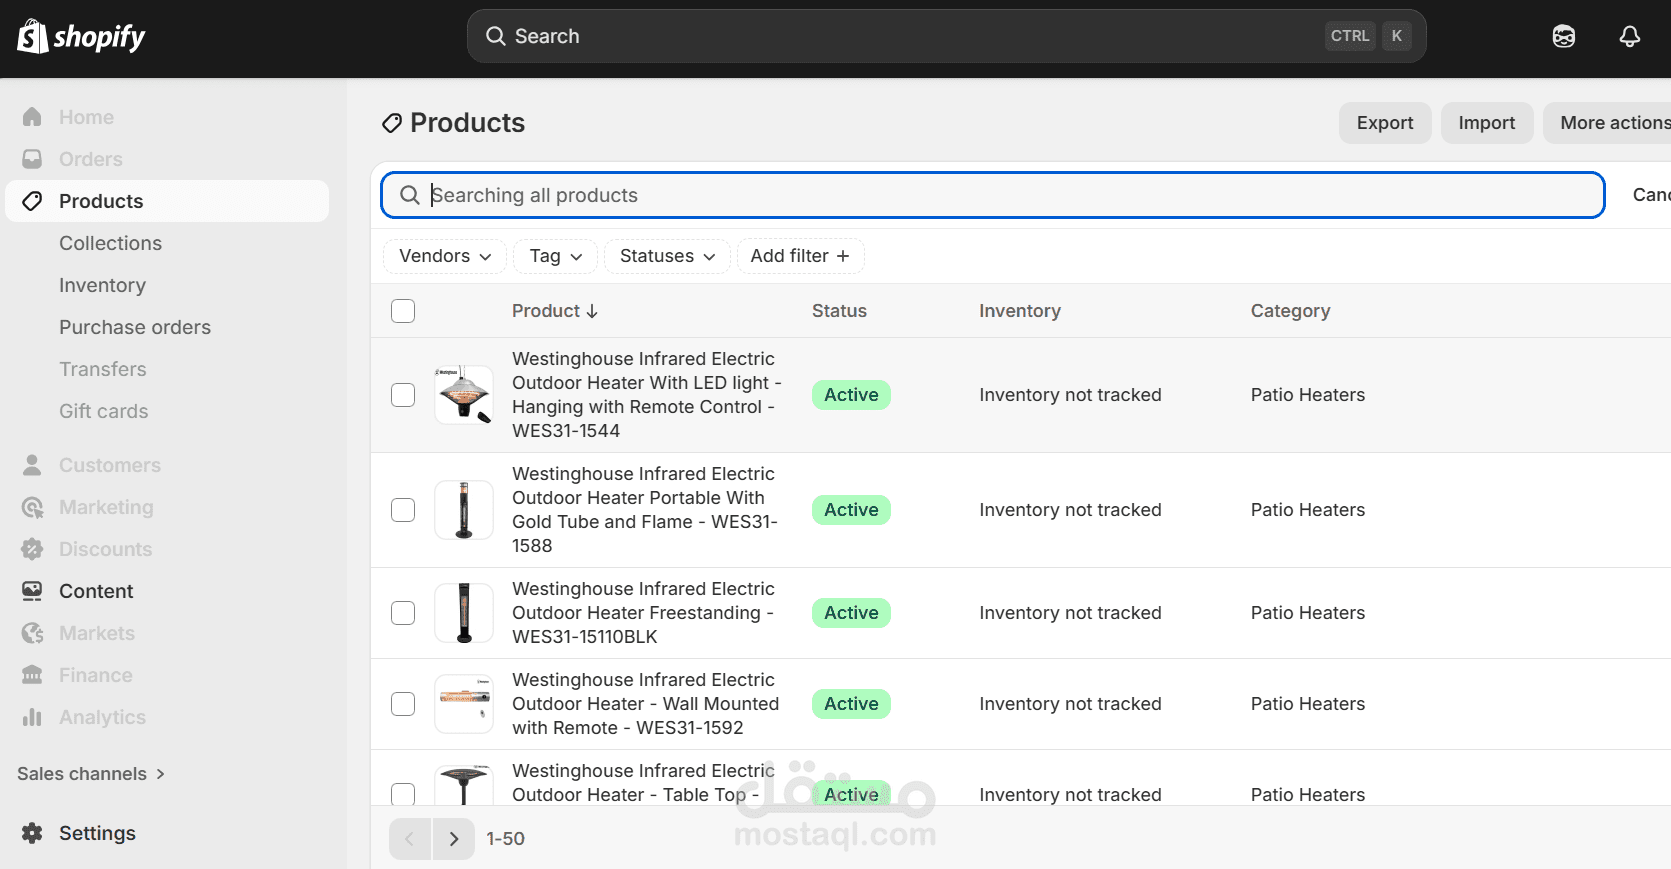Click the 1-50 pagination range text

coord(505,839)
